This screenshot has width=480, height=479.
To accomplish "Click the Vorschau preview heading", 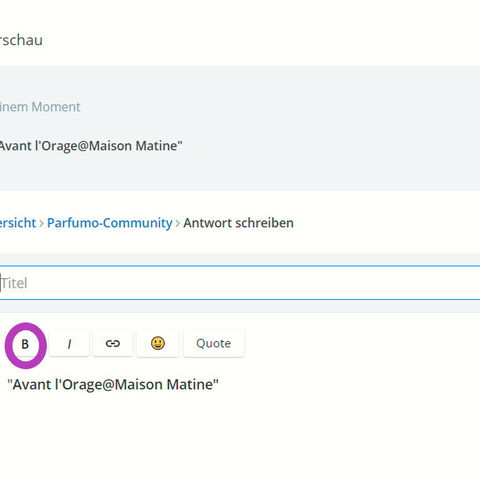I will click(x=21, y=40).
